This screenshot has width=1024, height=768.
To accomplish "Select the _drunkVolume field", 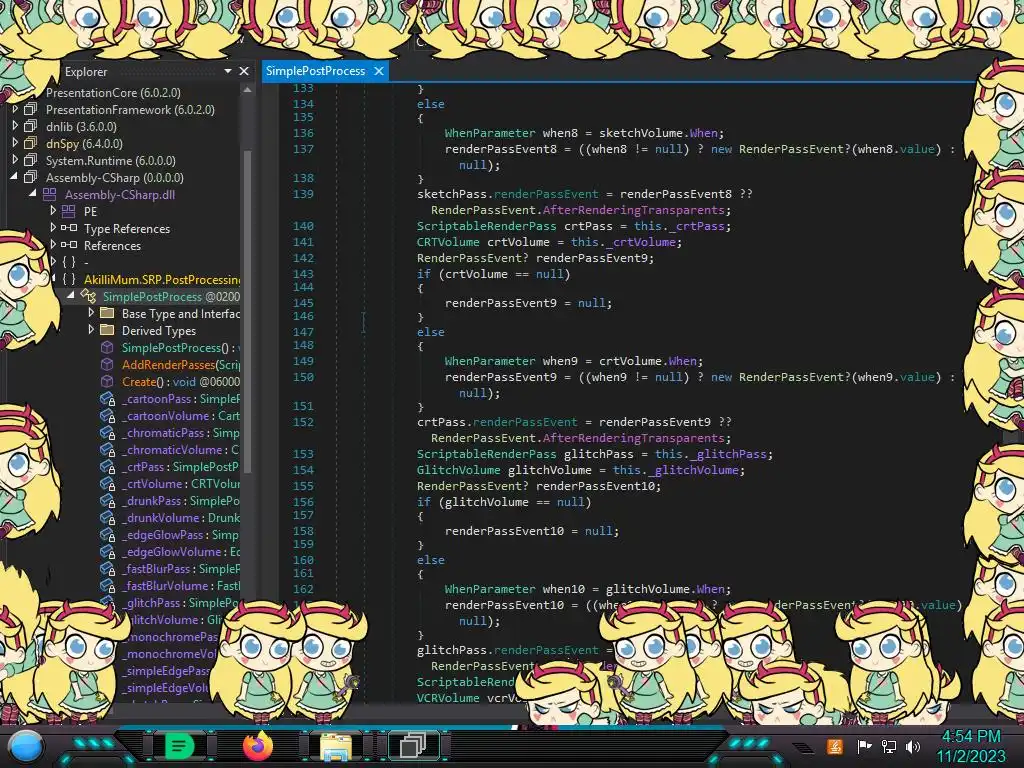I will pyautogui.click(x=181, y=517).
